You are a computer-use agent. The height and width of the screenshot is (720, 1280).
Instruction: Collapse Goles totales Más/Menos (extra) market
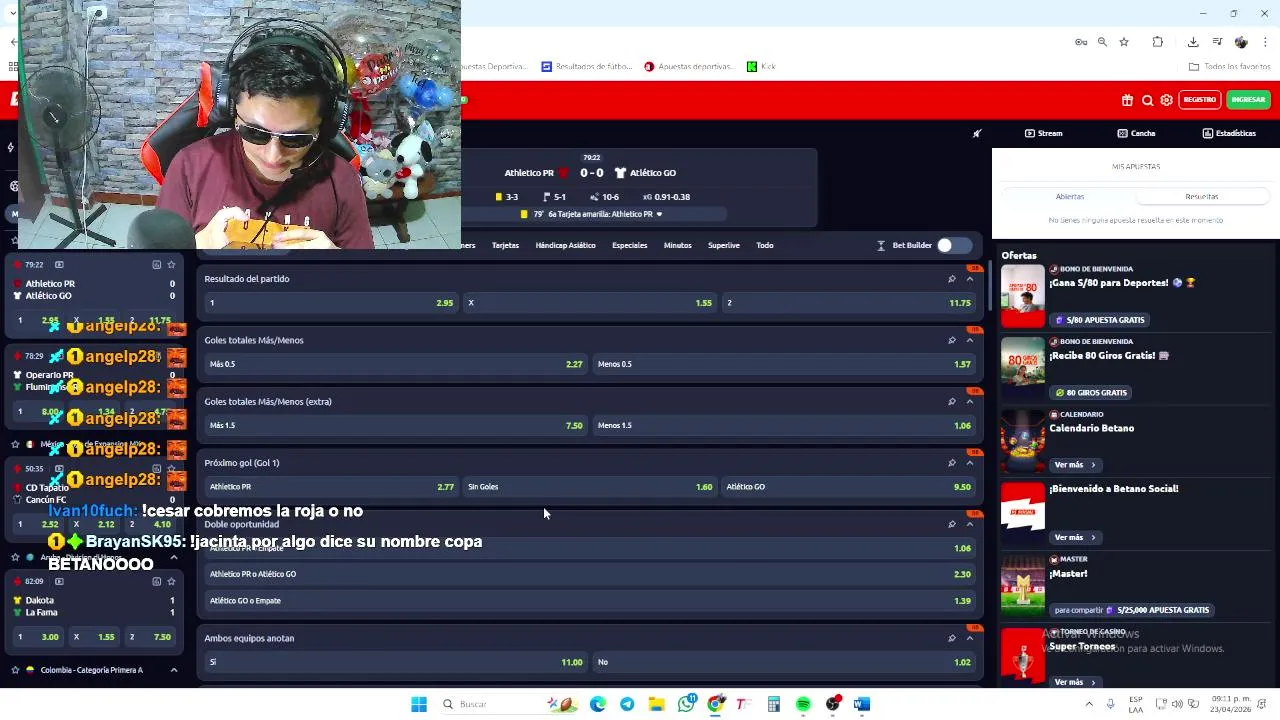(x=969, y=402)
